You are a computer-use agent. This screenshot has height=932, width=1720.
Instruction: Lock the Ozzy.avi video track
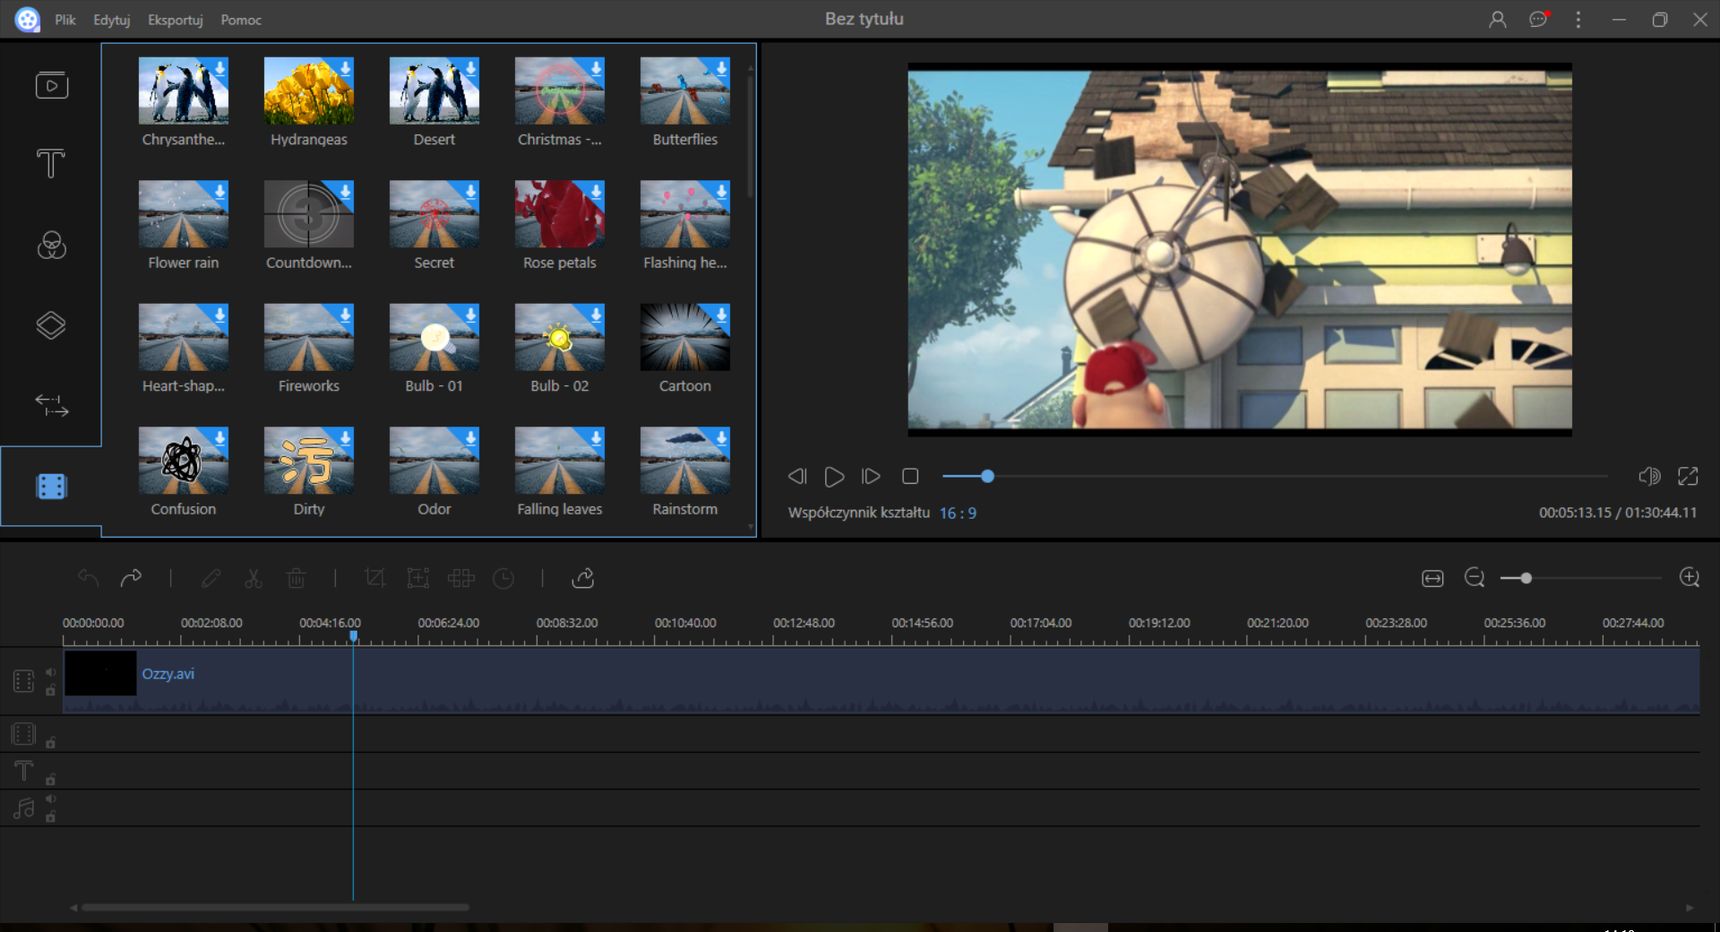pyautogui.click(x=50, y=690)
